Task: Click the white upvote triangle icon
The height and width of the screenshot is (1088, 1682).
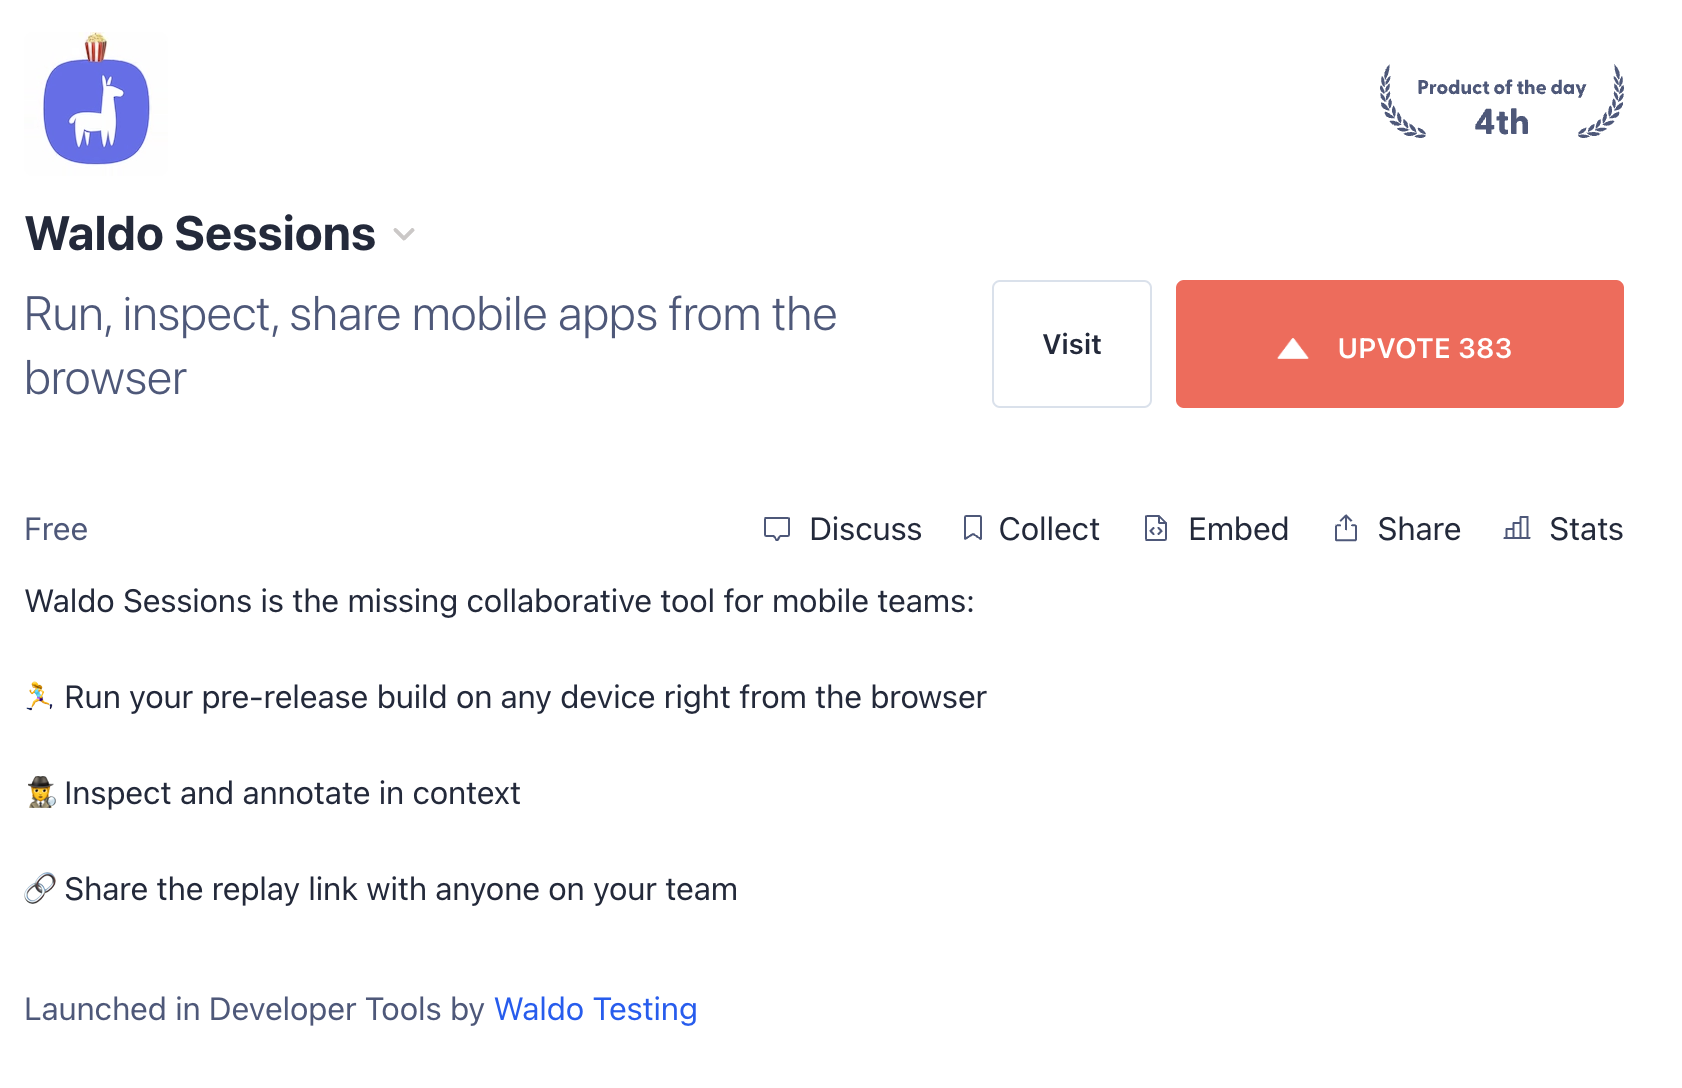Action: (x=1292, y=349)
